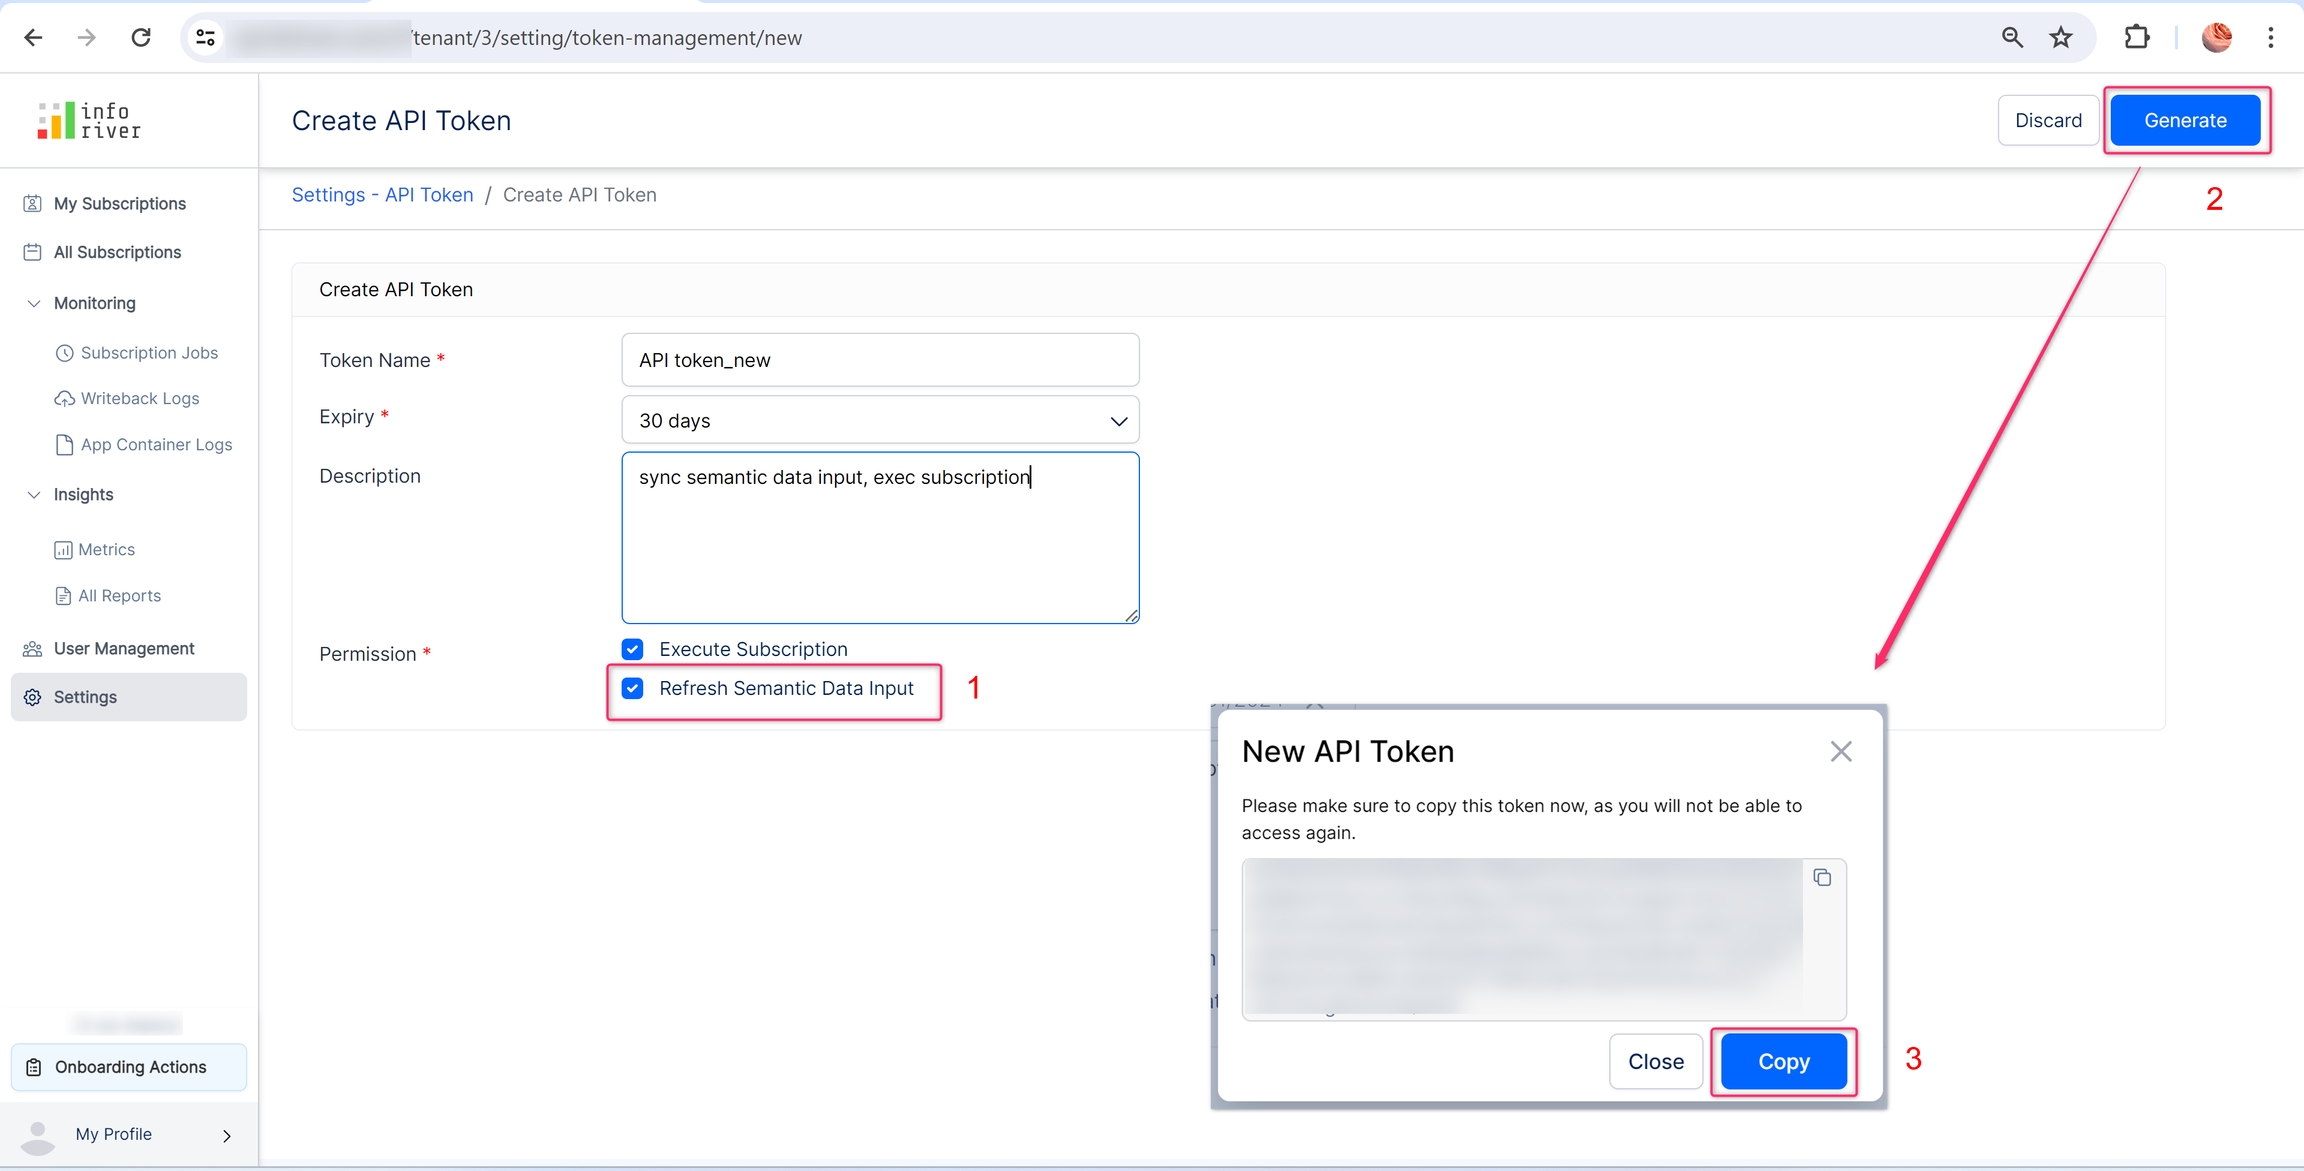Viewport: 2304px width, 1171px height.
Task: Uncheck Execute Subscription permission
Action: [633, 649]
